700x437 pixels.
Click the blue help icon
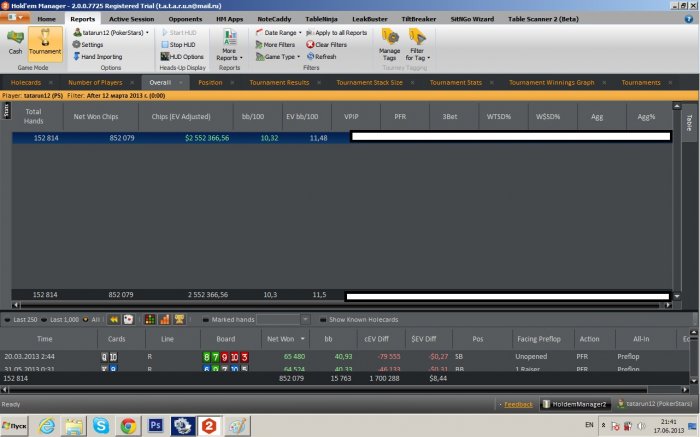coord(689,19)
